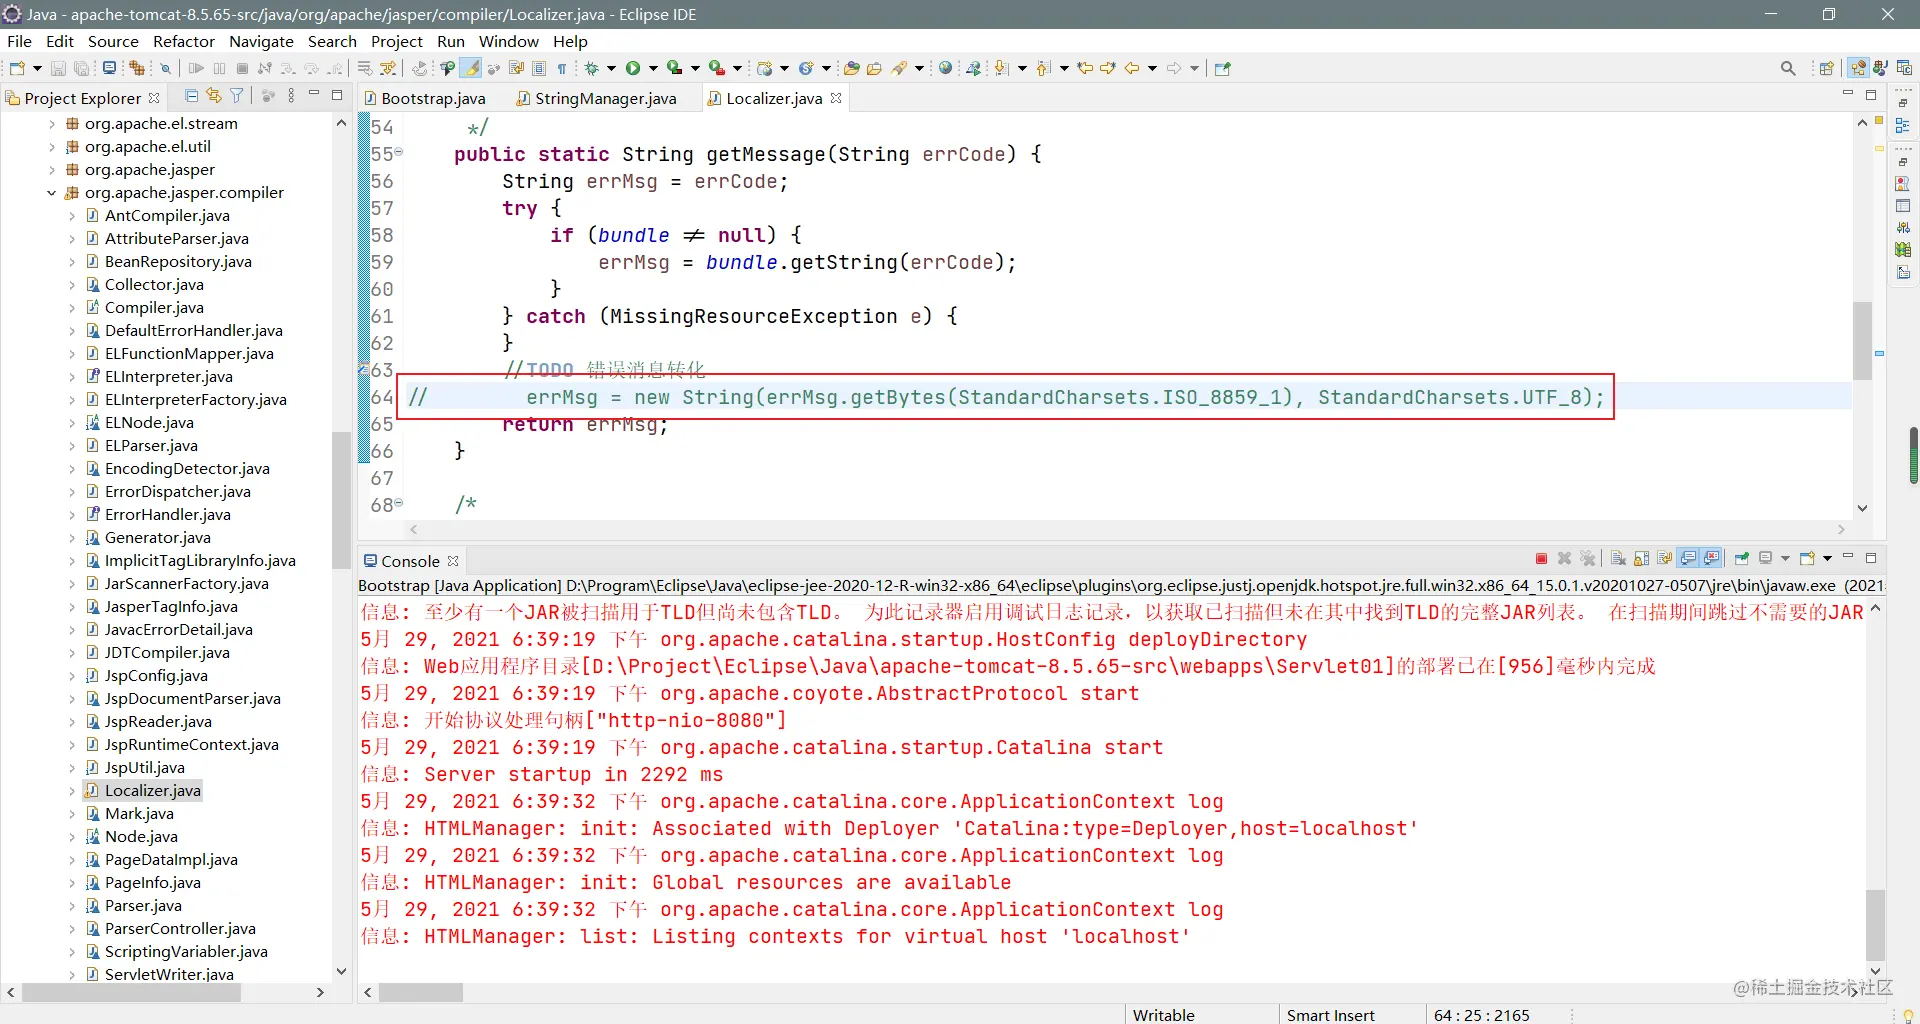Image resolution: width=1920 pixels, height=1024 pixels.
Task: Expand Localizer.java tree node arrow
Action: pyautogui.click(x=71, y=791)
